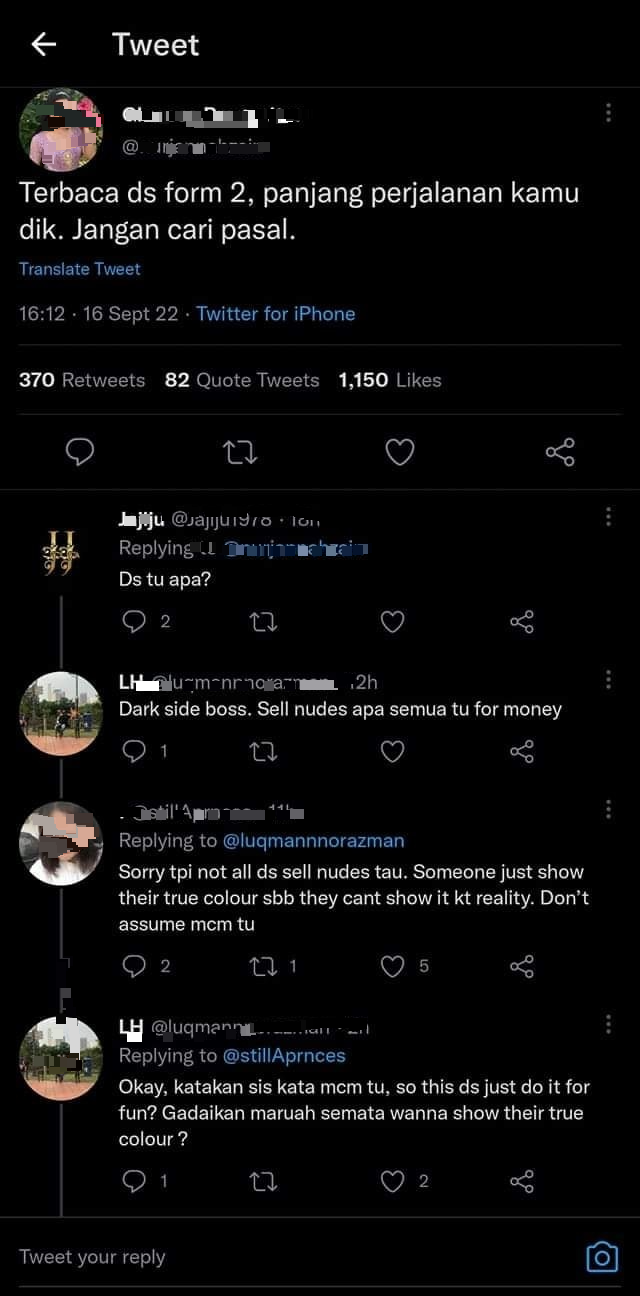640x1296 pixels.
Task: Open @luqmannnorazman mention link
Action: pyautogui.click(x=314, y=841)
